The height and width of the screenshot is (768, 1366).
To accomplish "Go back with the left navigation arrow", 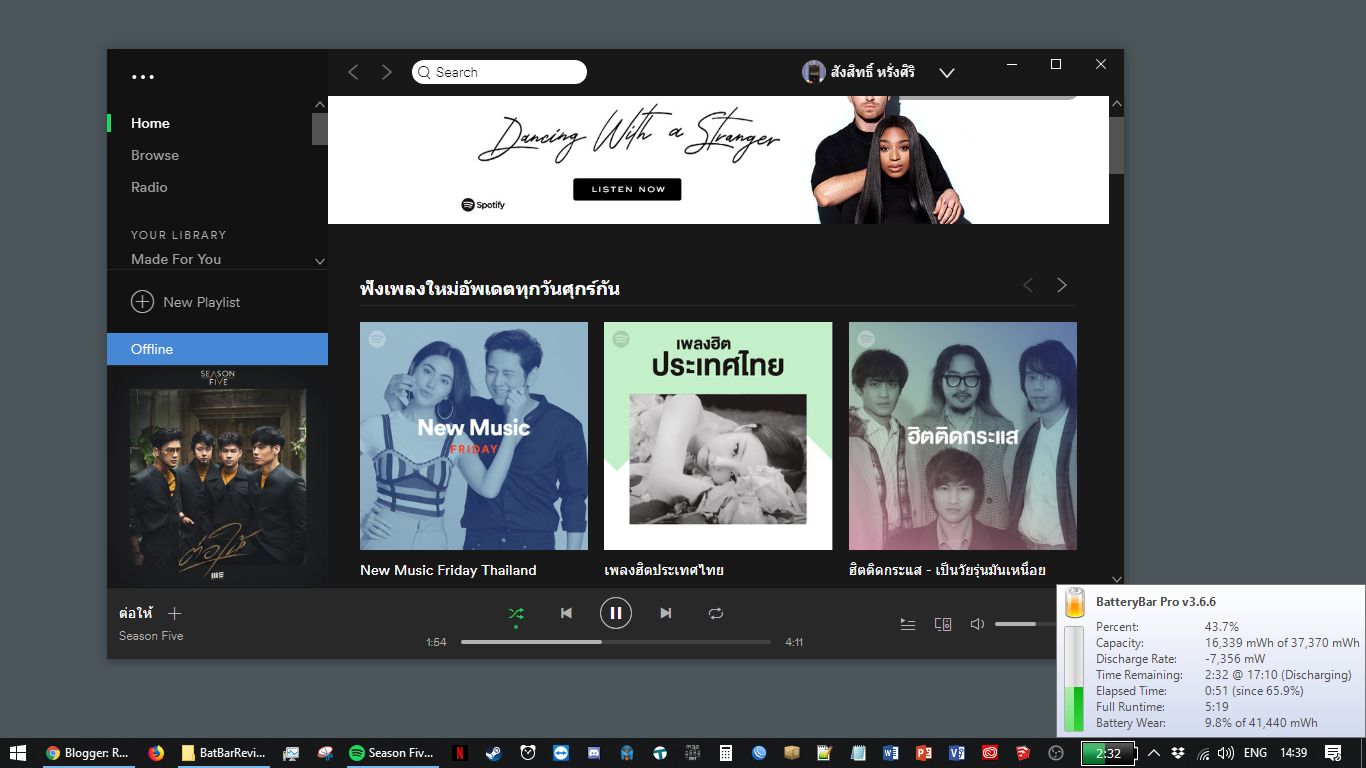I will tap(353, 72).
